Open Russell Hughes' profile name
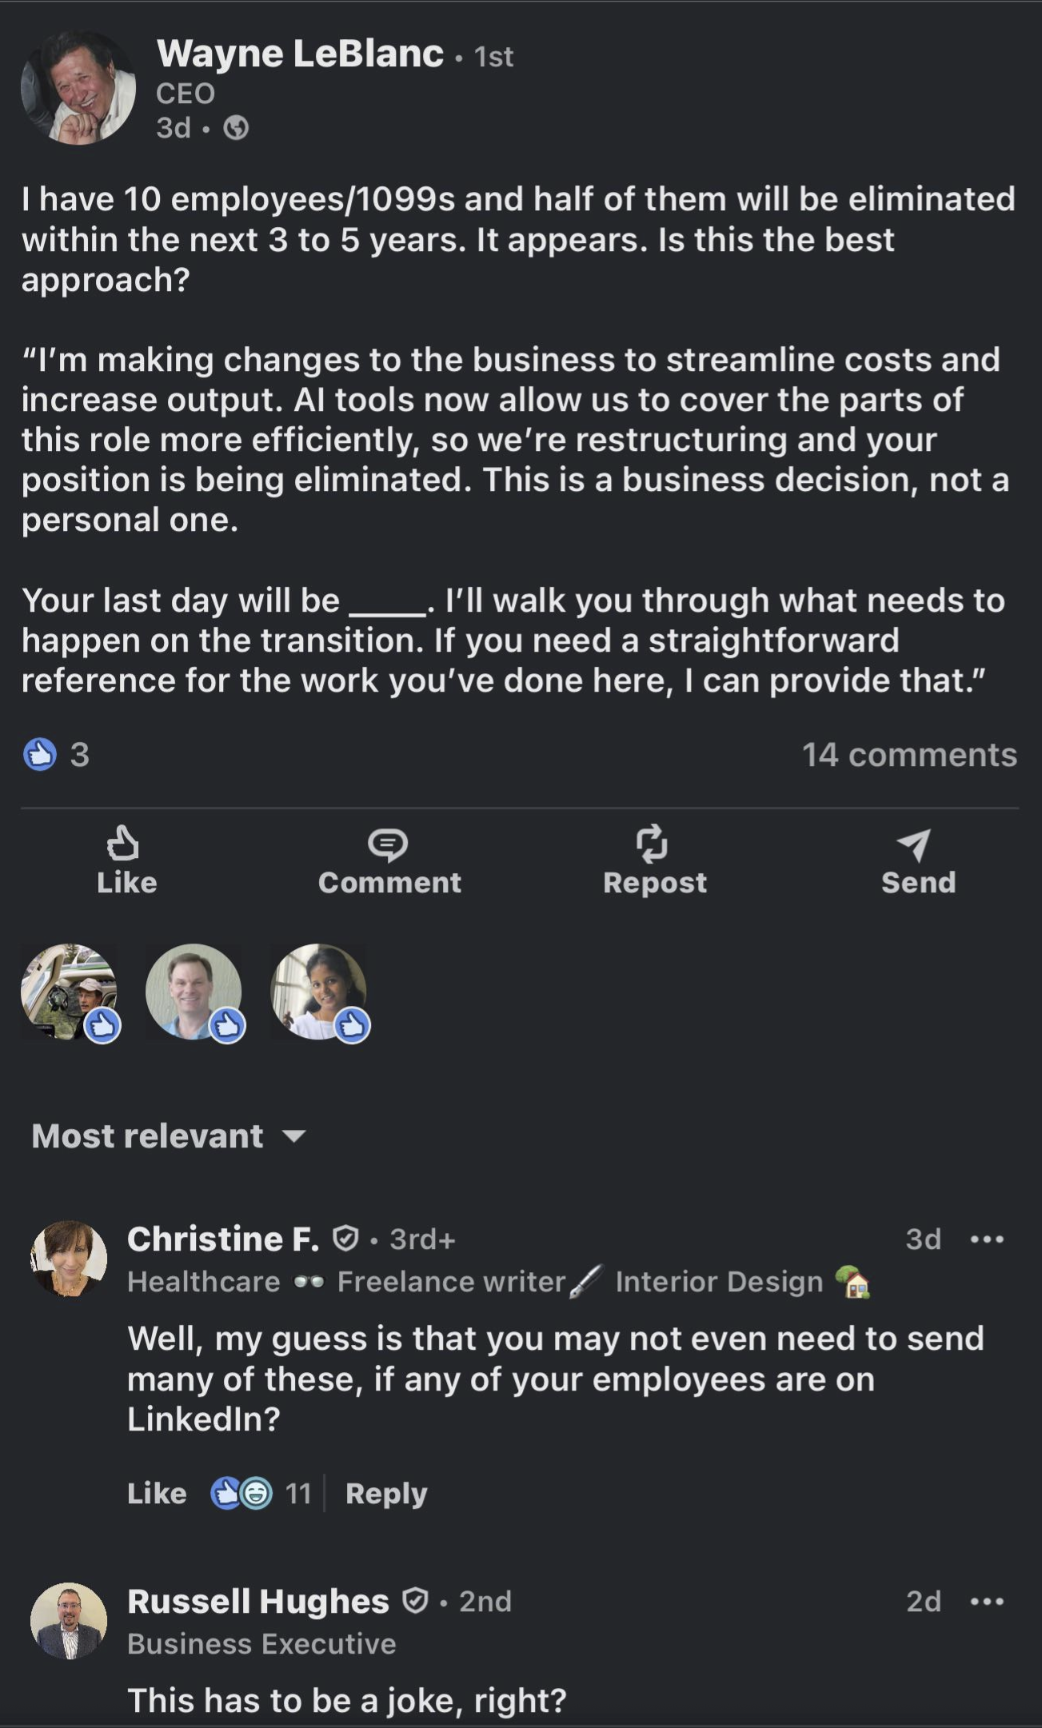Viewport: 1042px width, 1728px height. pyautogui.click(x=257, y=1601)
